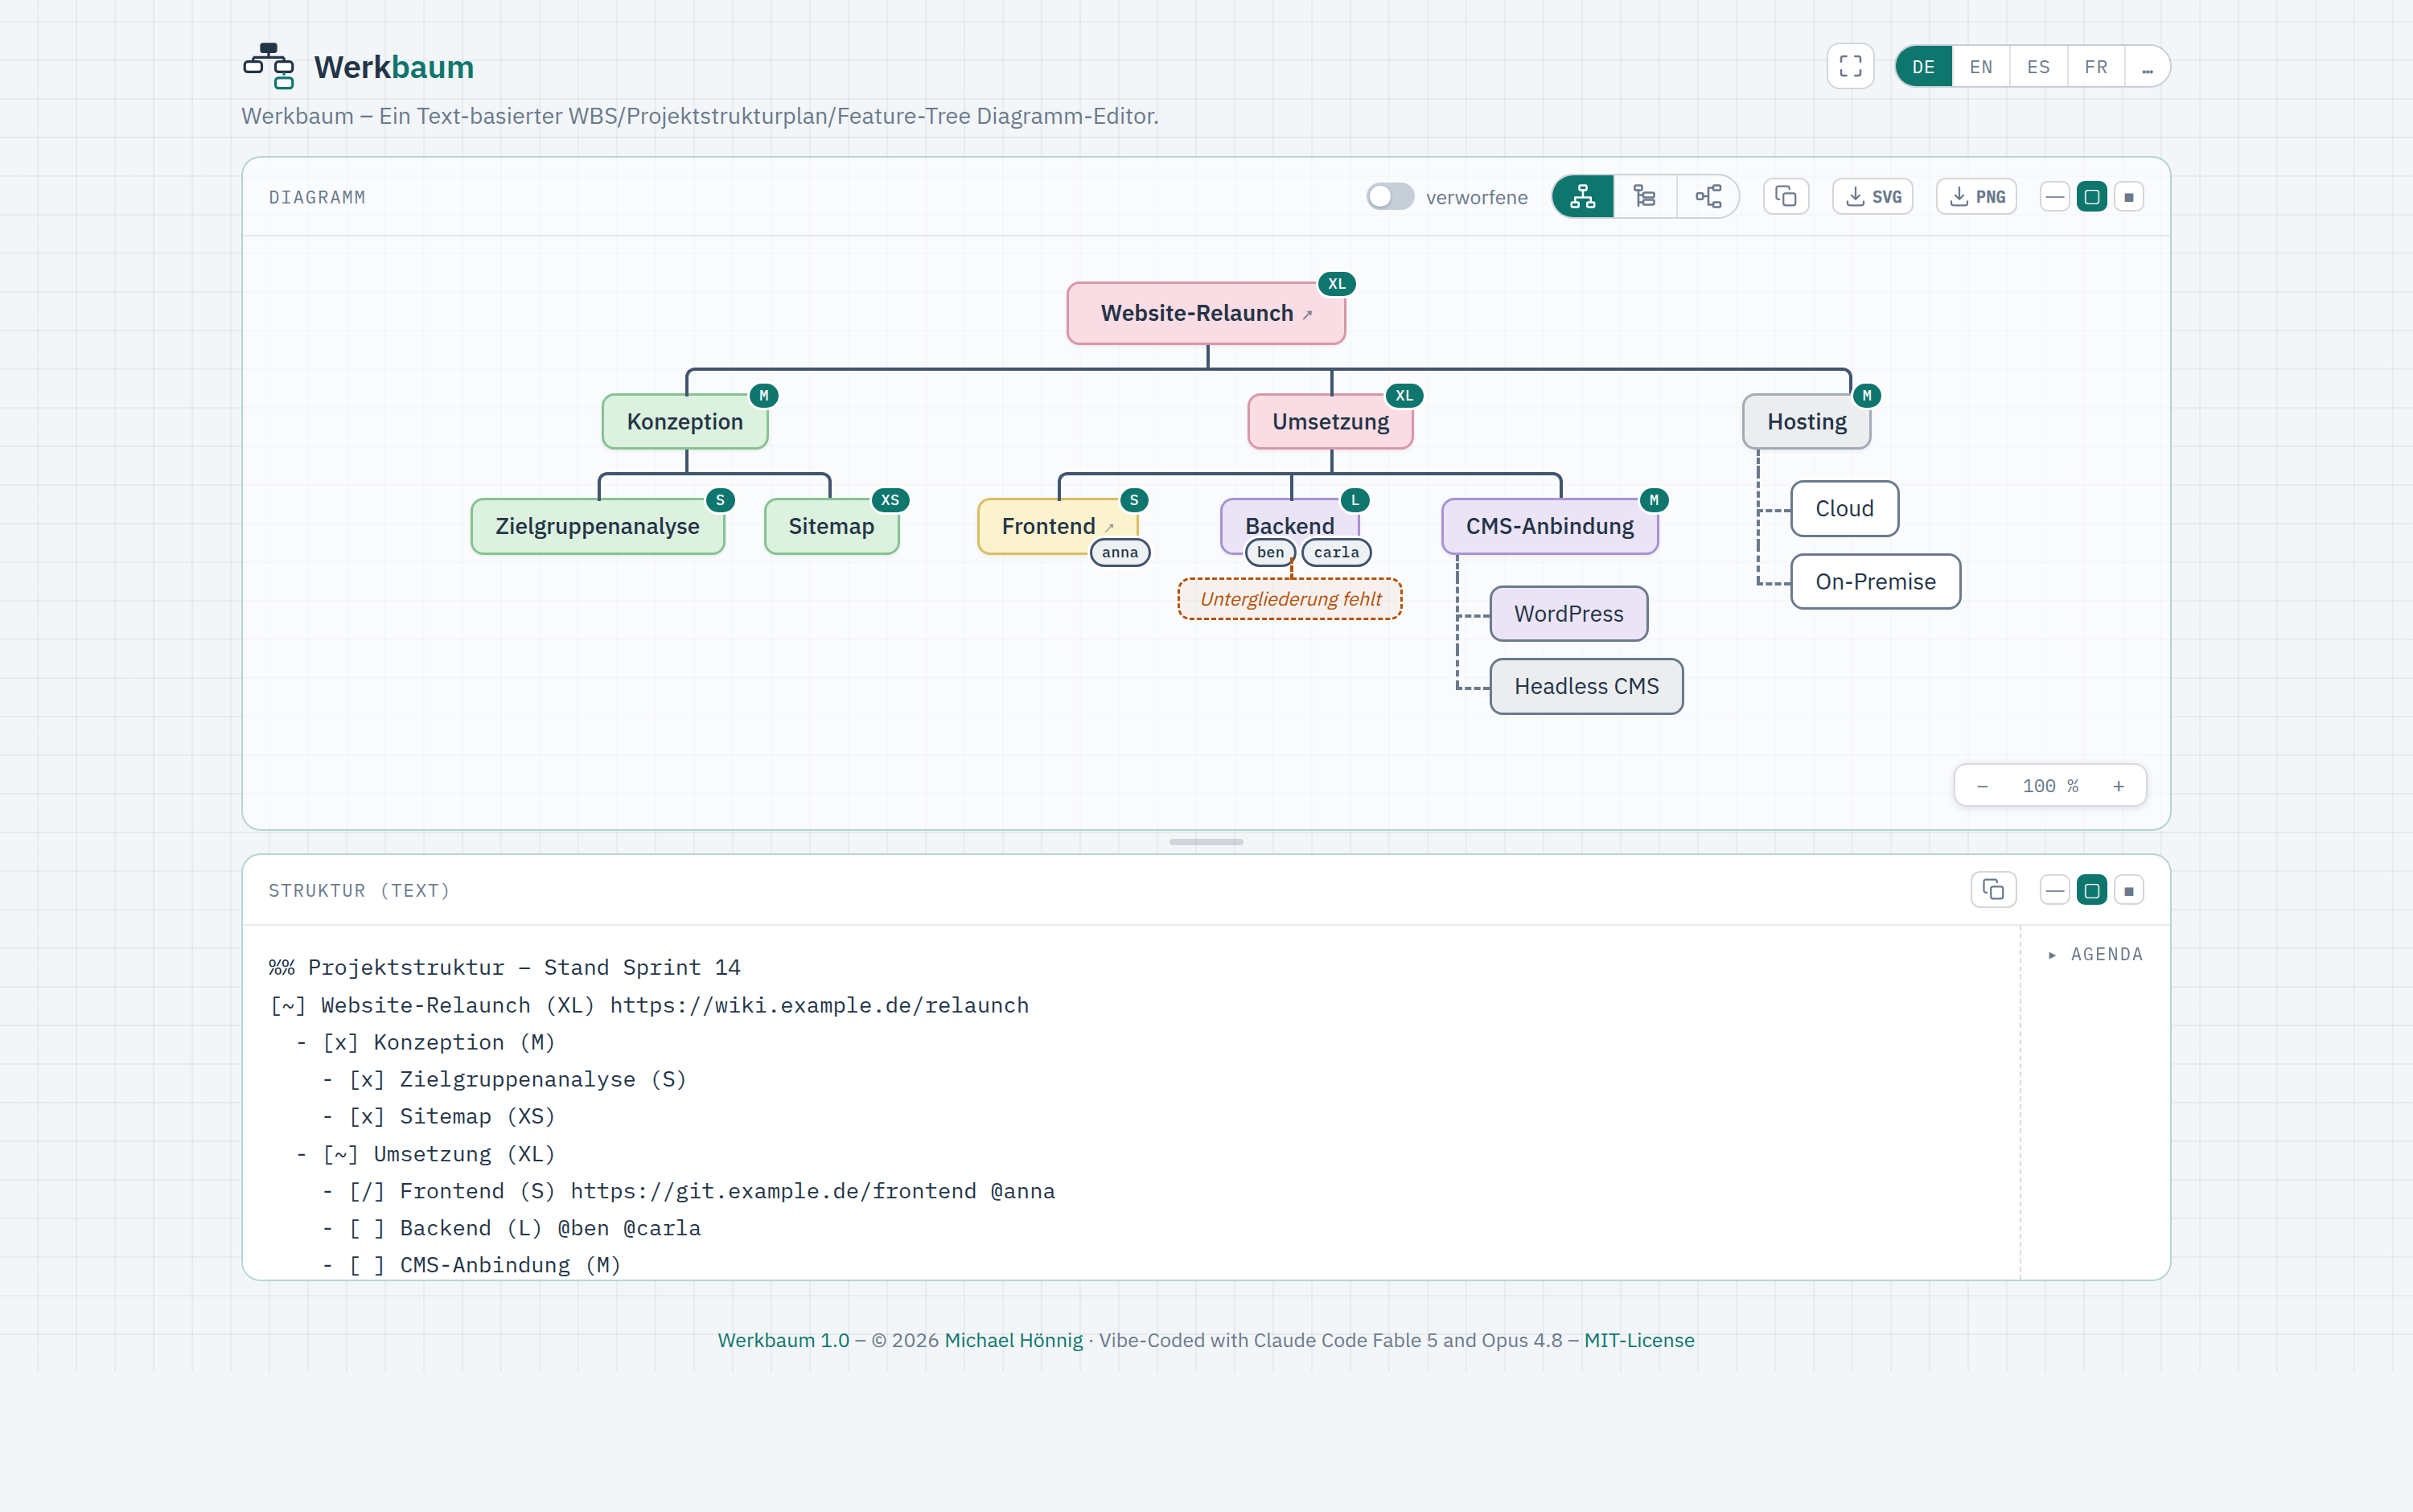Expand the Agenda section
The height and width of the screenshot is (1512, 2413).
click(x=2095, y=954)
